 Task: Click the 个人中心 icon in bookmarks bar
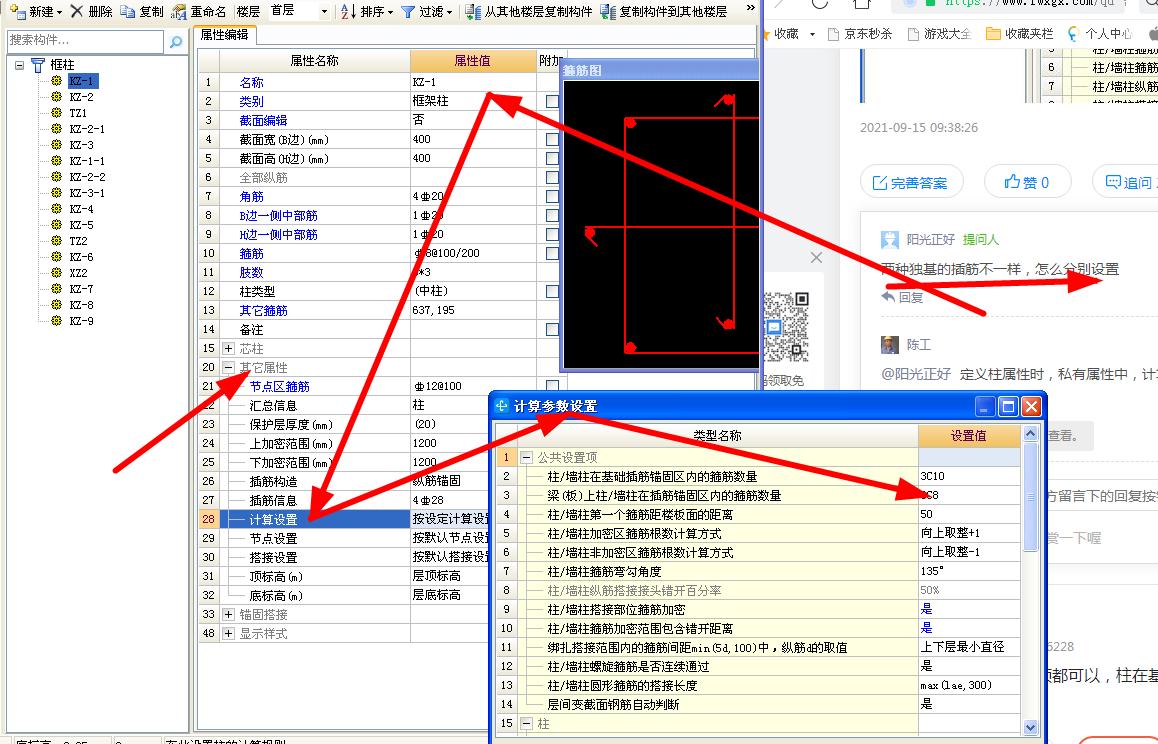click(x=1074, y=33)
